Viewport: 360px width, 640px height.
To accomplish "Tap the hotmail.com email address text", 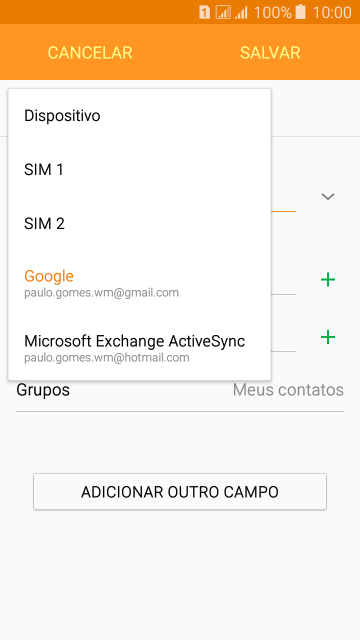I will tap(107, 358).
